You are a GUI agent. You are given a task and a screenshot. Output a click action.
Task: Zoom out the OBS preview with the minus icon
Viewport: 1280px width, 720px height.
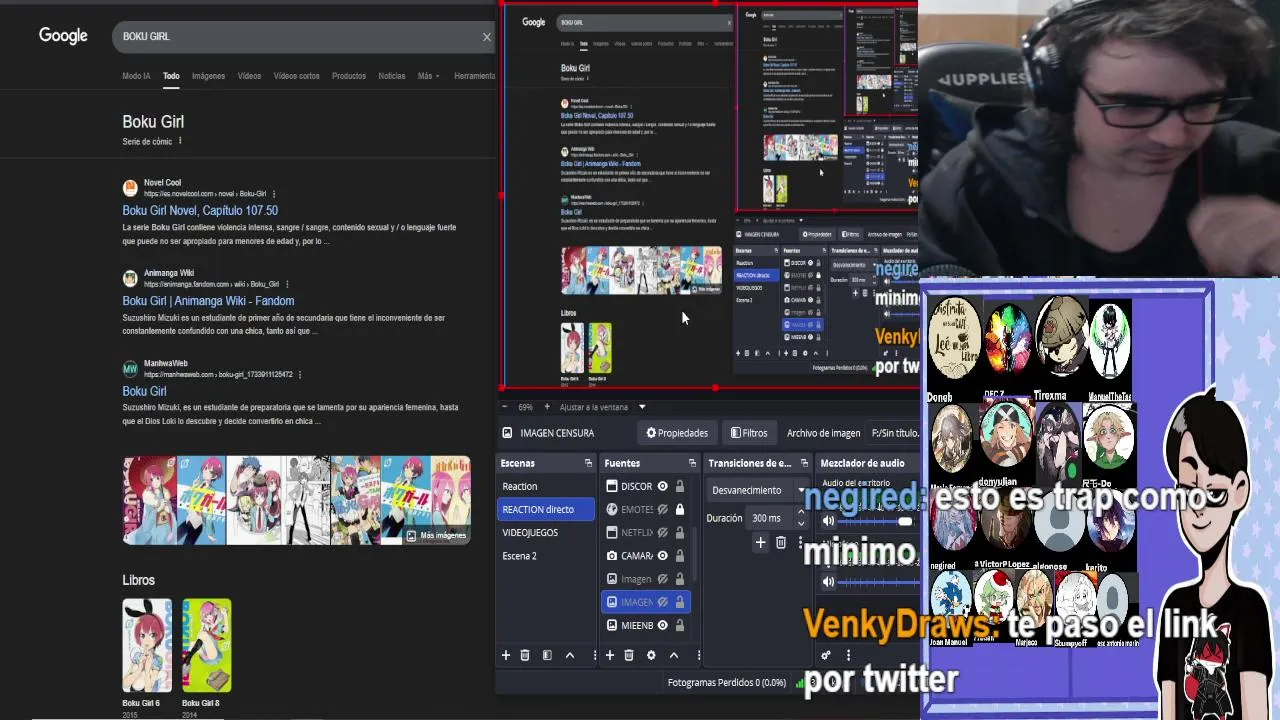504,407
